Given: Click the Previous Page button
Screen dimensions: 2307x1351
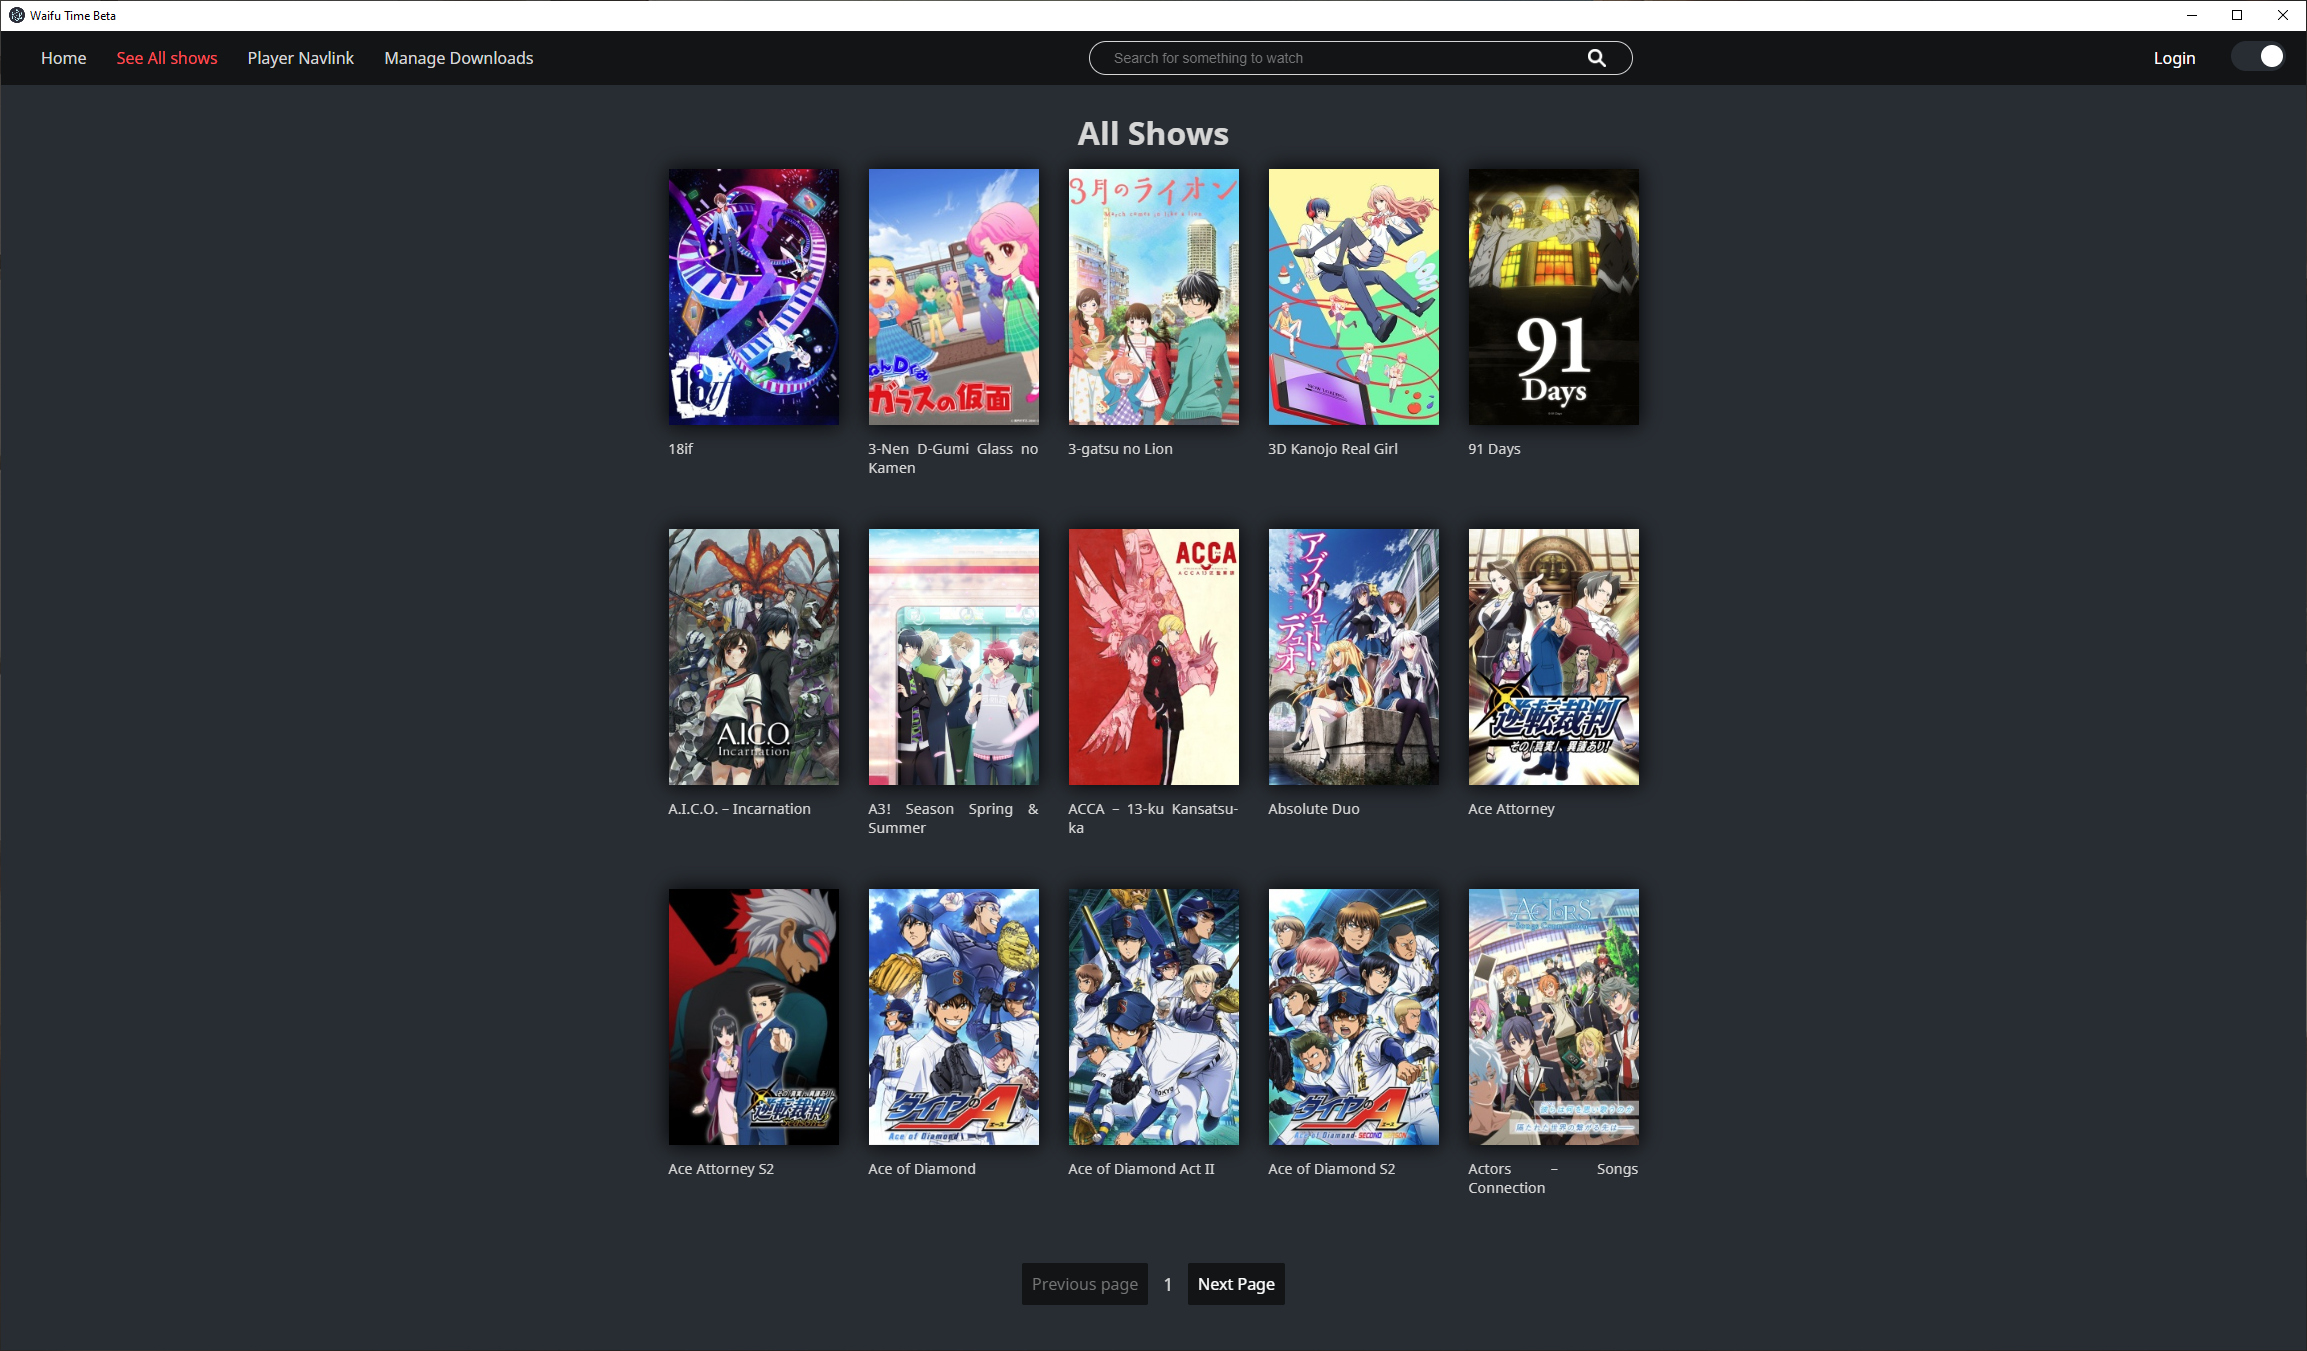Looking at the screenshot, I should click(x=1084, y=1282).
